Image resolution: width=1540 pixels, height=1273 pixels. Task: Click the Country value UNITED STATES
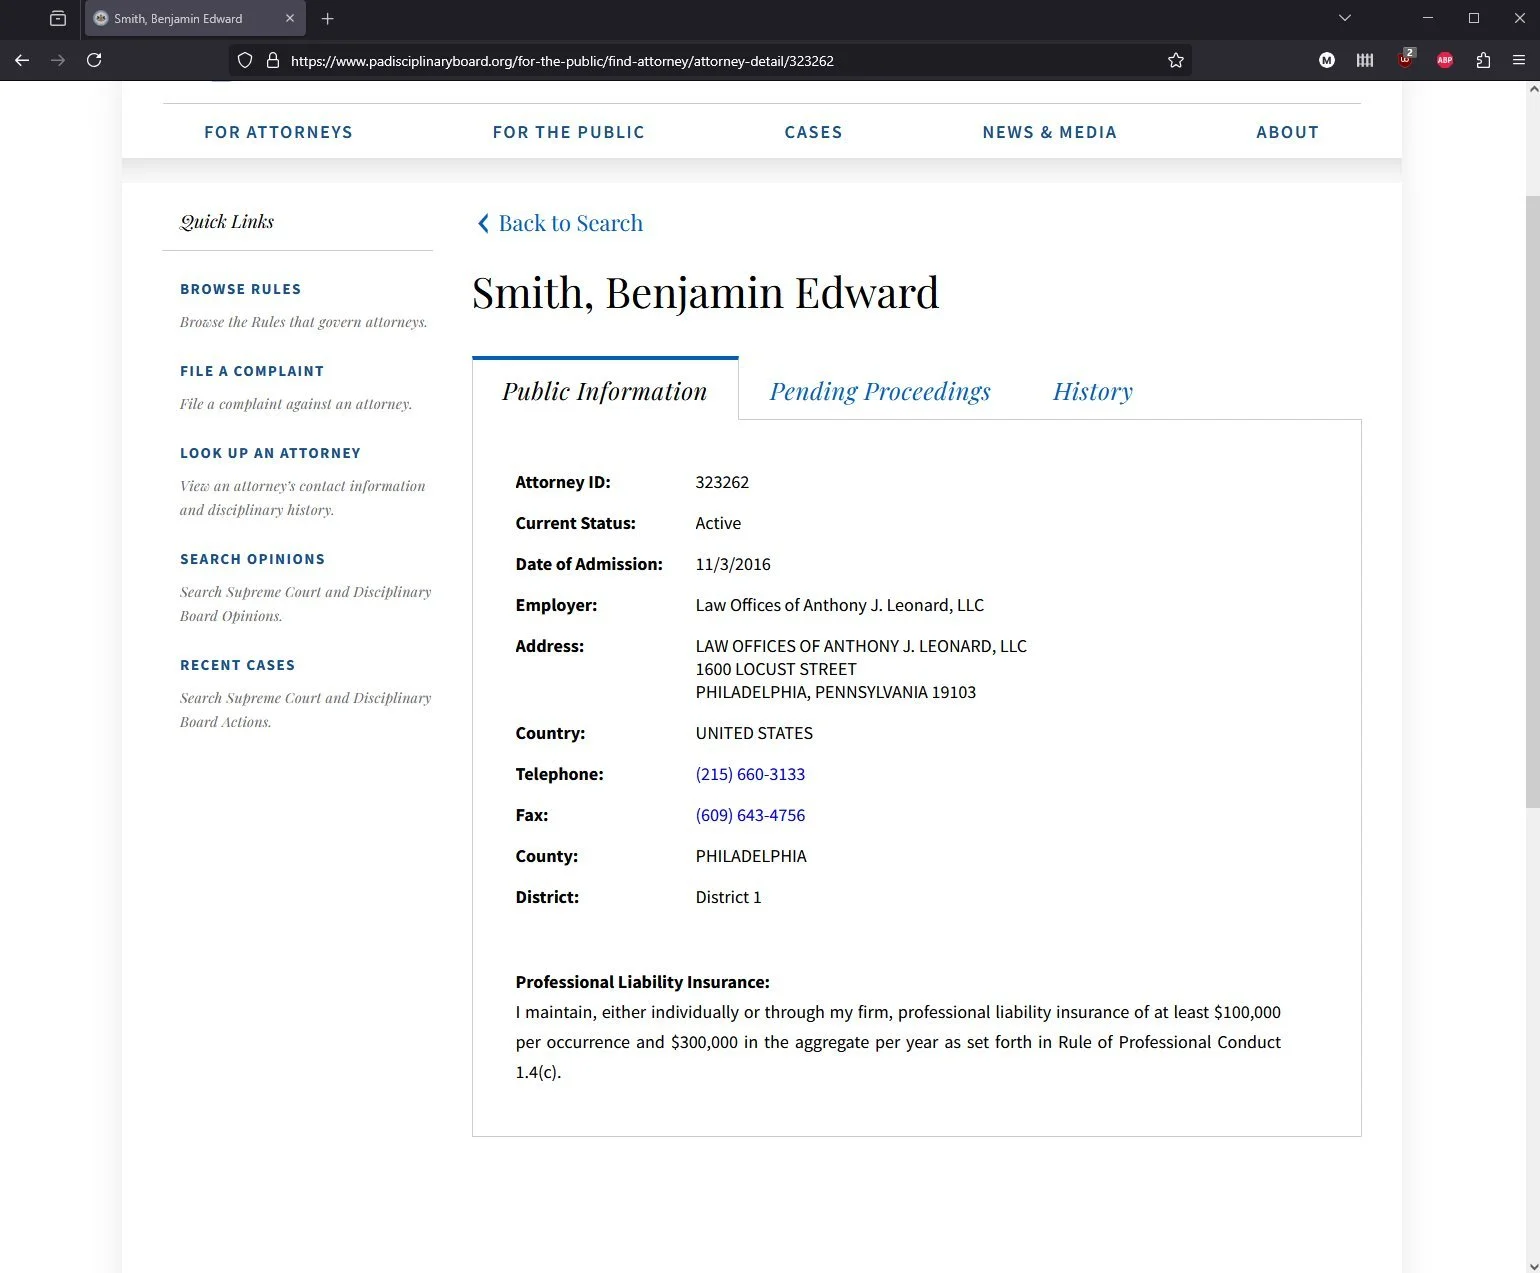[754, 733]
